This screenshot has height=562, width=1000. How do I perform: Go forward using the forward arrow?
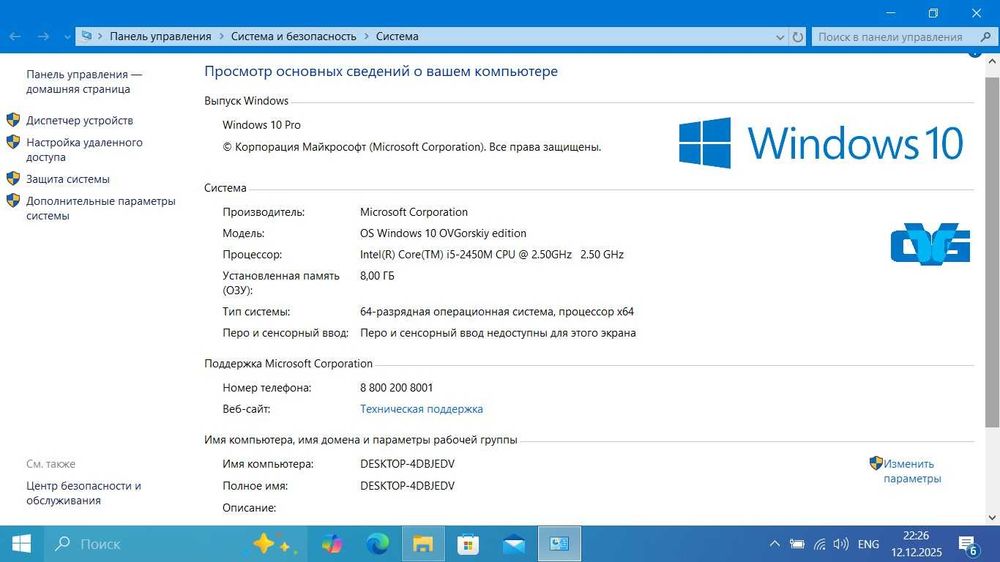(43, 36)
